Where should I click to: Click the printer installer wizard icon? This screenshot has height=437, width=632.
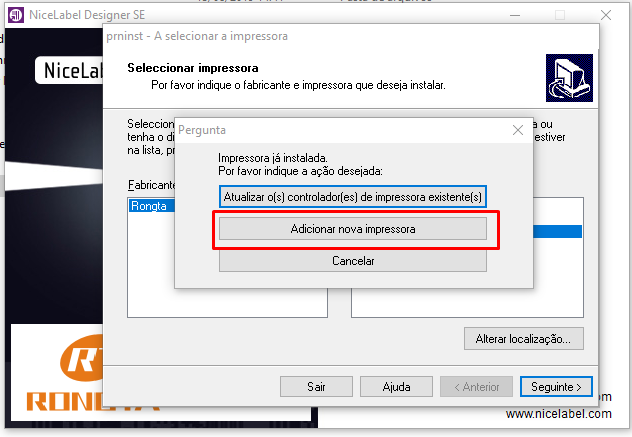click(x=569, y=78)
